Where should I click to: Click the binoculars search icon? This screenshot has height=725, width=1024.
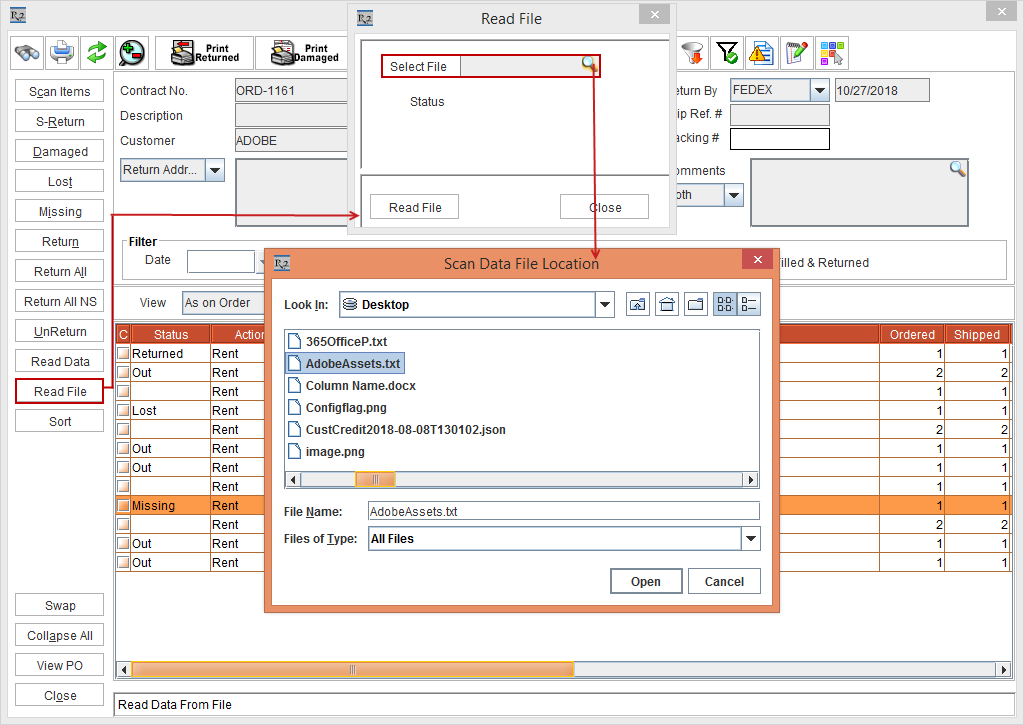coord(27,52)
